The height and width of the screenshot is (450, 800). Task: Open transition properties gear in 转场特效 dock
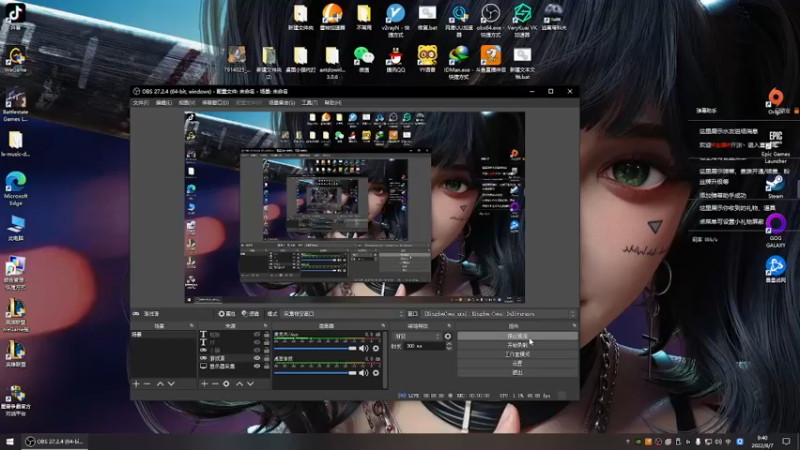pos(448,336)
